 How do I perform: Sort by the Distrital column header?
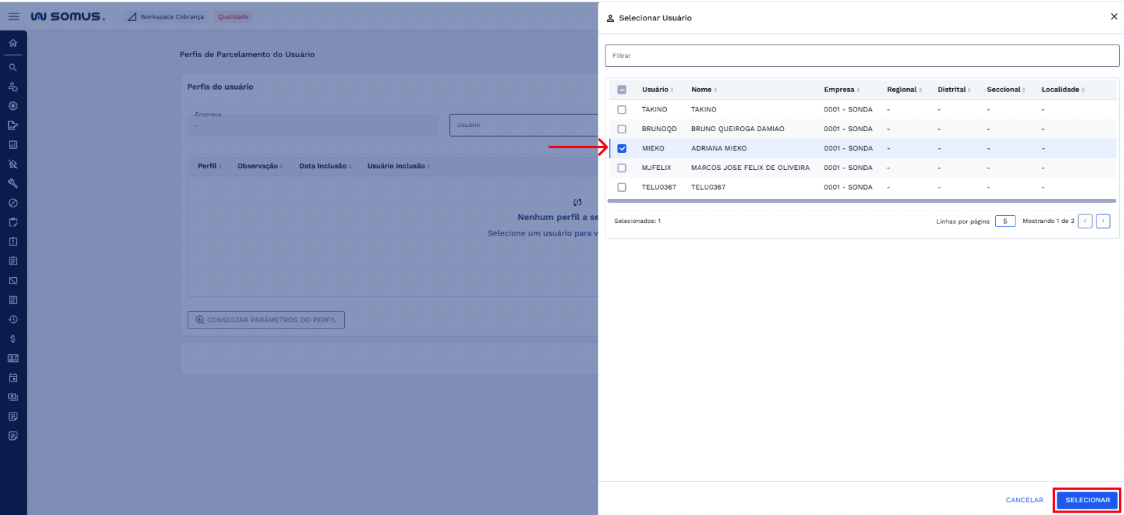(x=954, y=90)
